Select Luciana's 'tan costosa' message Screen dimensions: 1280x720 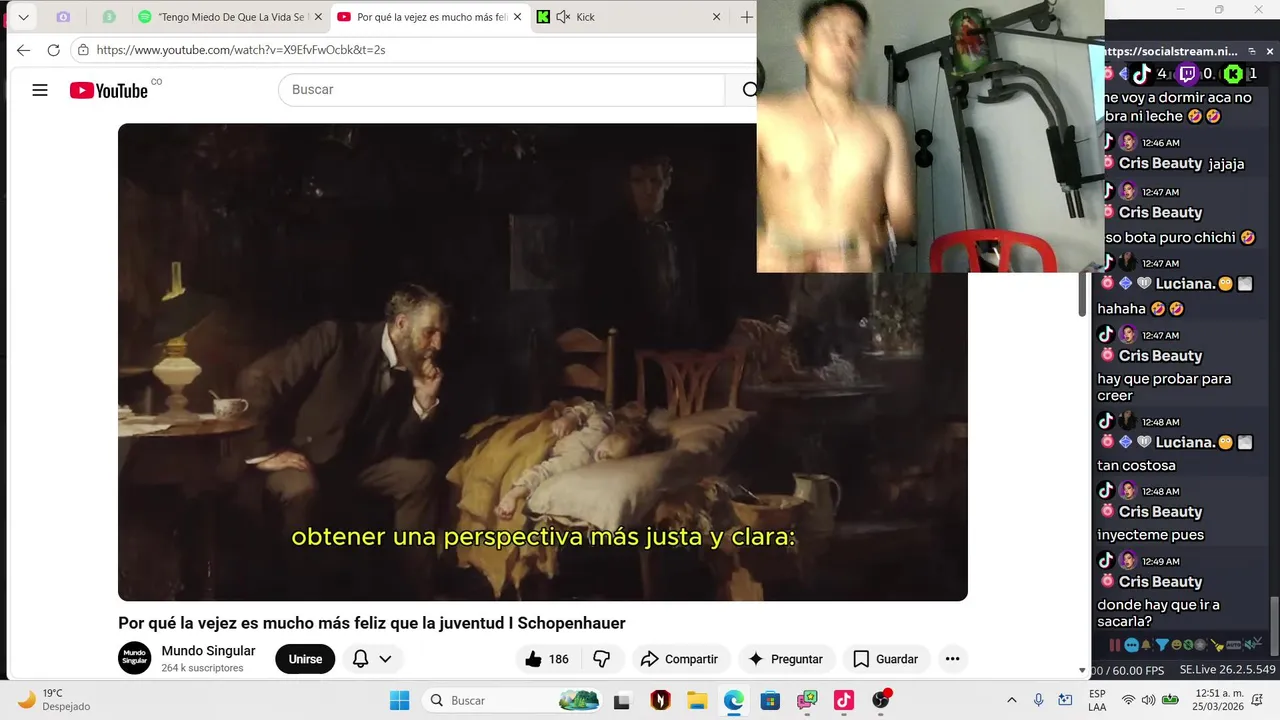(x=1136, y=465)
